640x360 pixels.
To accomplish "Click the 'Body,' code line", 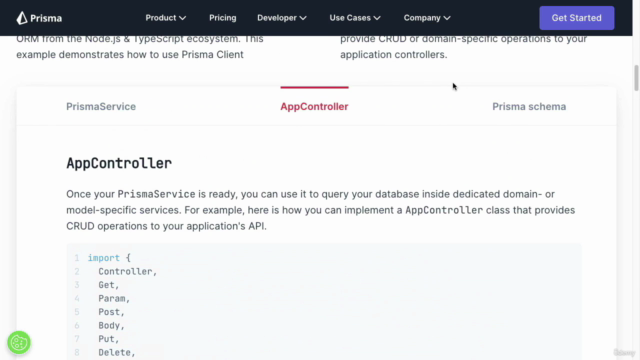I will (111, 325).
